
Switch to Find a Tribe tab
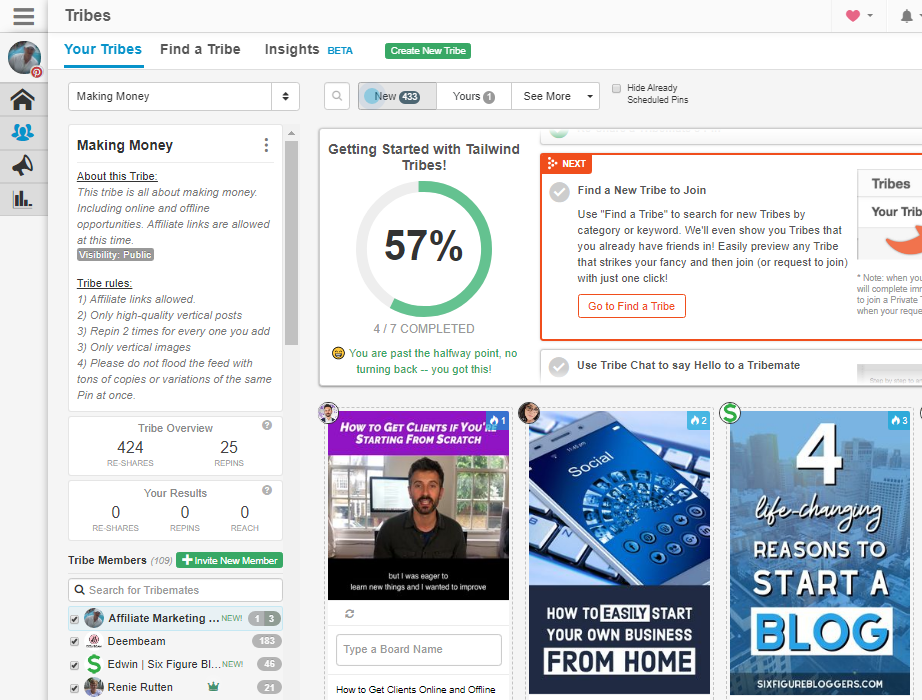[x=200, y=49]
